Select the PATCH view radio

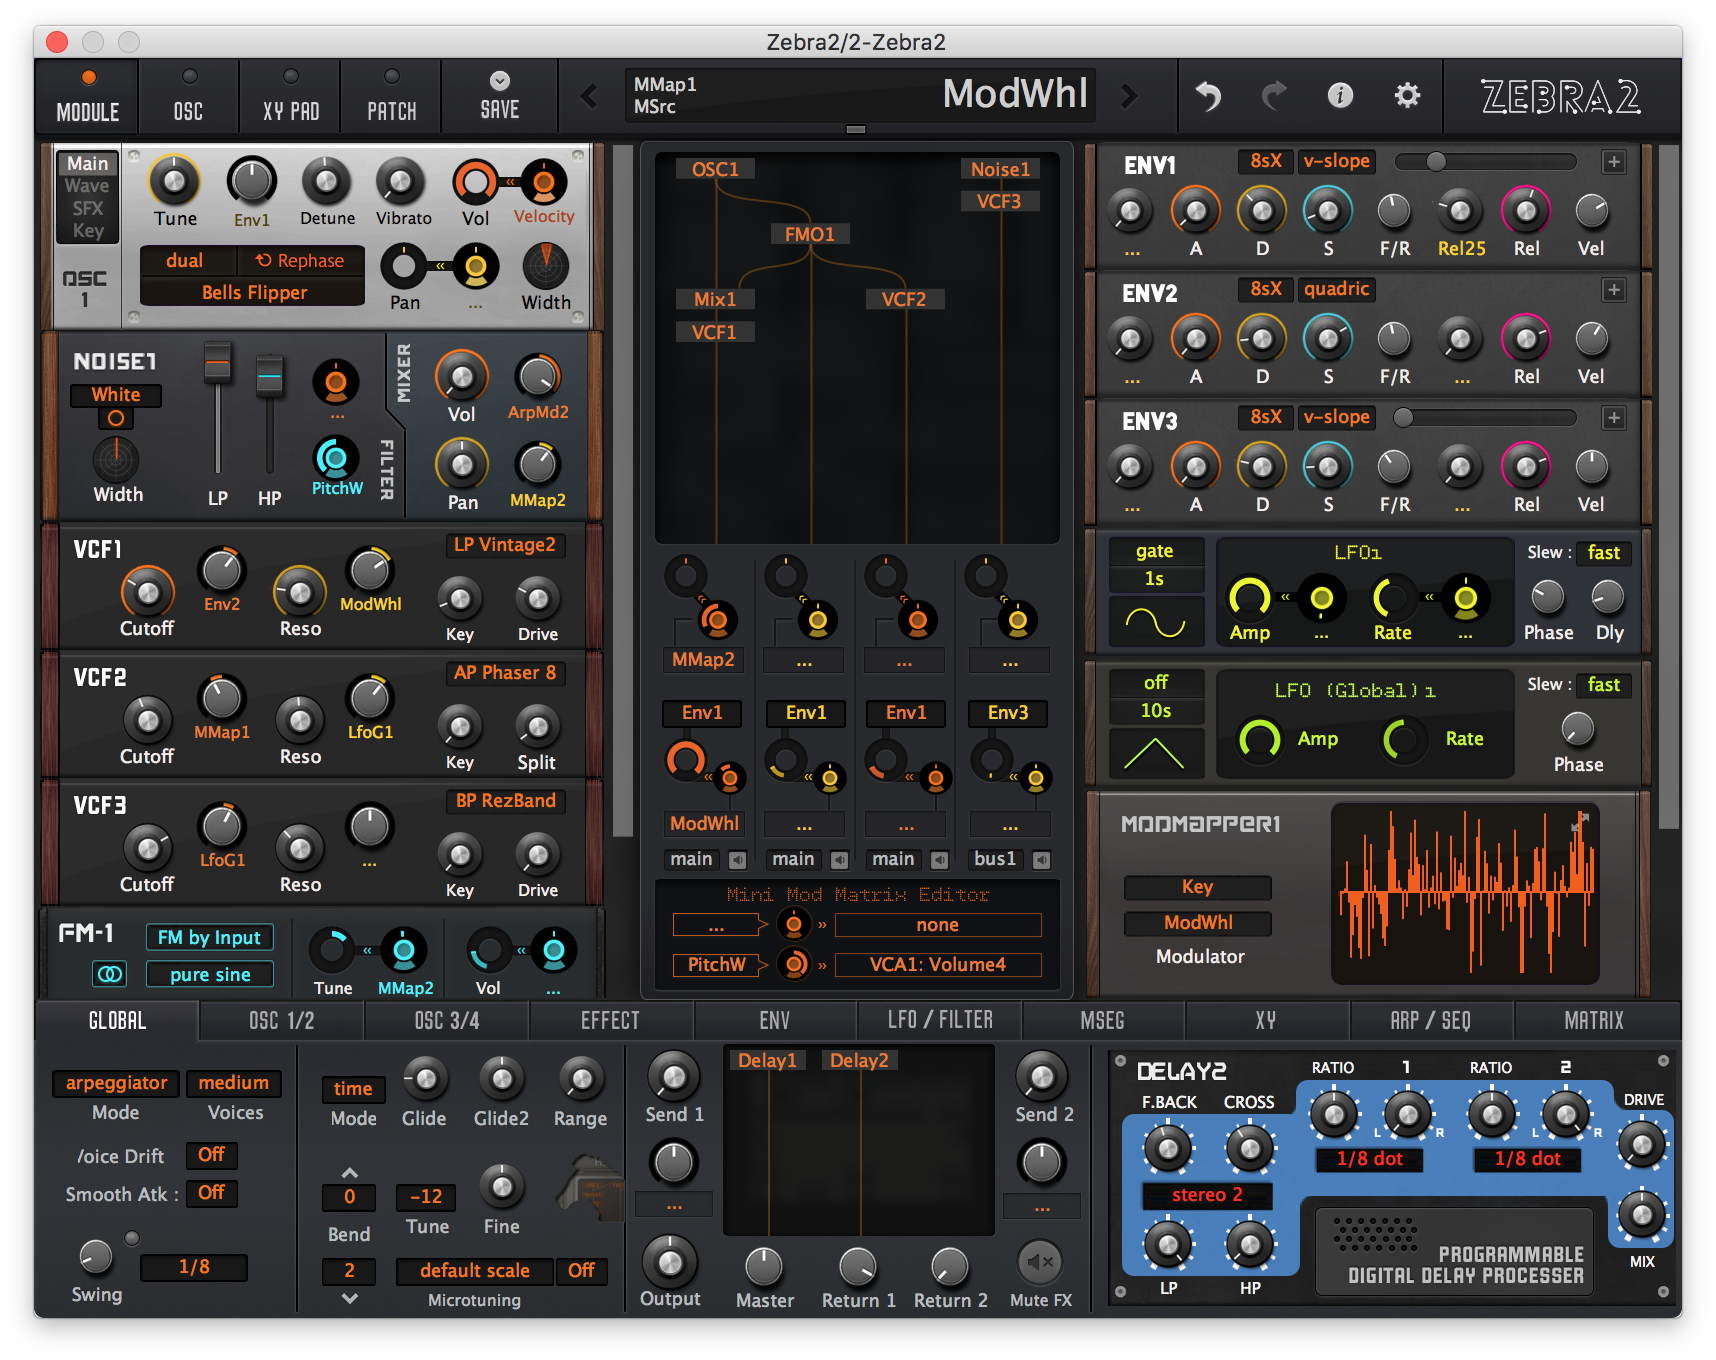392,77
